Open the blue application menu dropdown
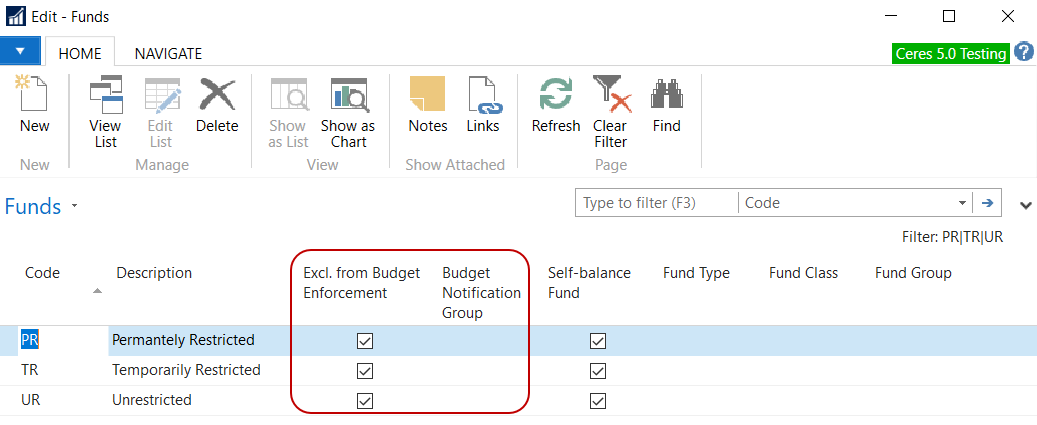This screenshot has width=1037, height=425. (x=20, y=51)
